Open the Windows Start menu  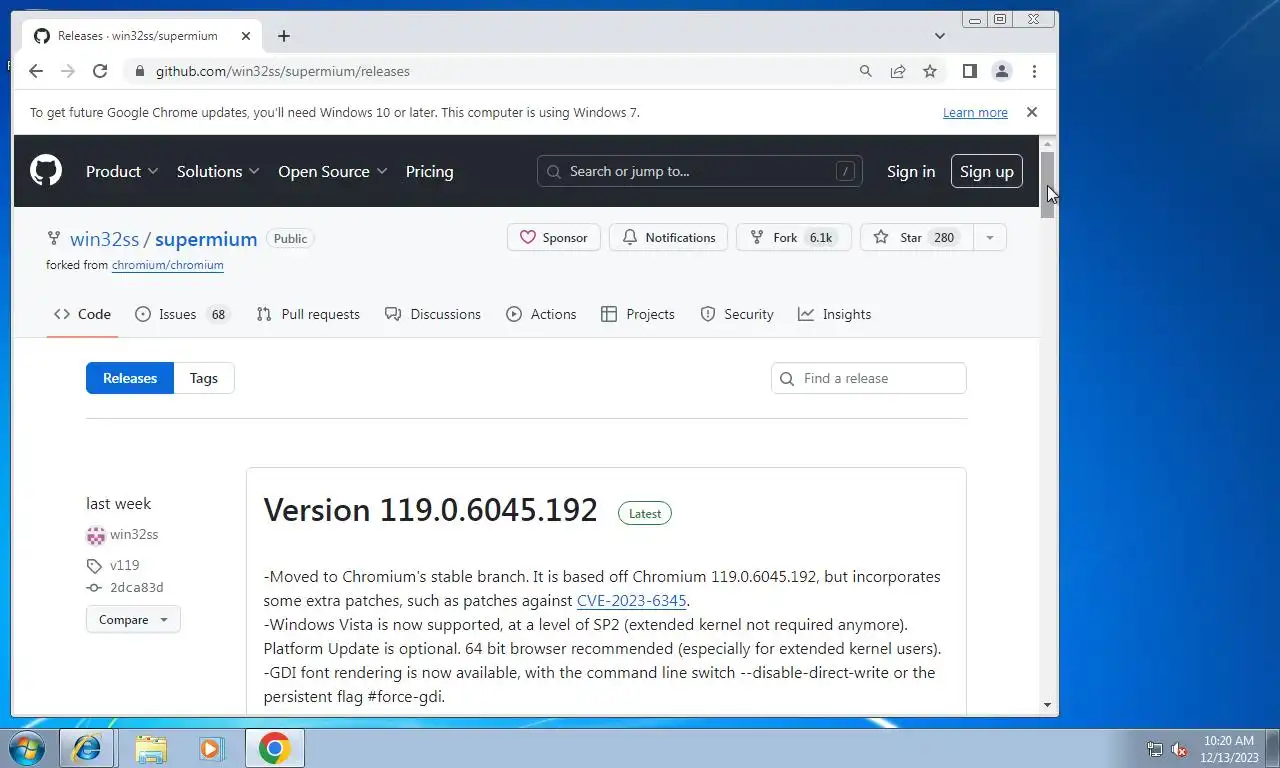(27, 748)
